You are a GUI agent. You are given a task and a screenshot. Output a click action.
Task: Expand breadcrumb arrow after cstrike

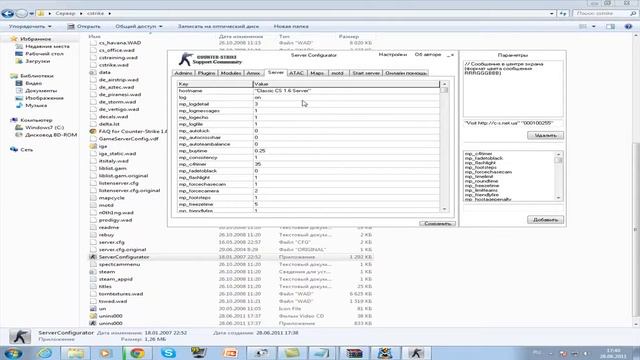click(109, 13)
